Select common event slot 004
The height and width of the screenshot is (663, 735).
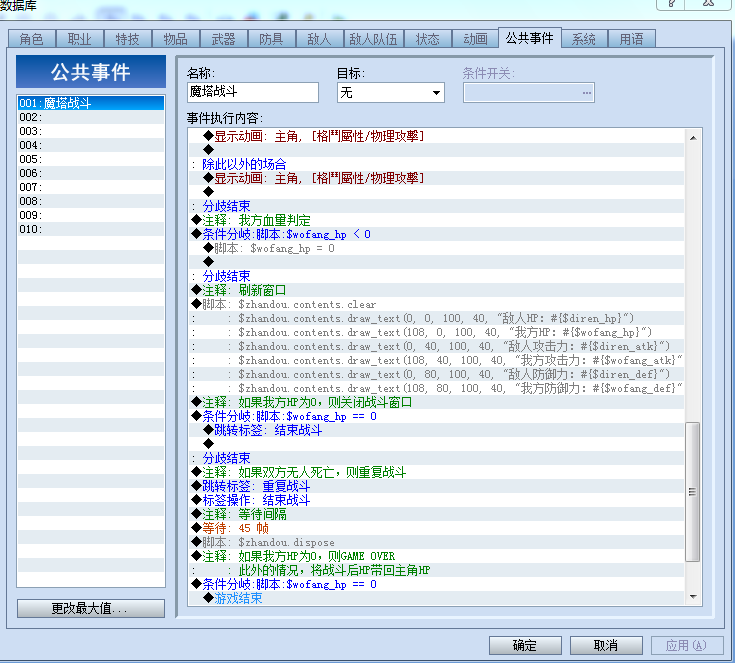point(91,145)
